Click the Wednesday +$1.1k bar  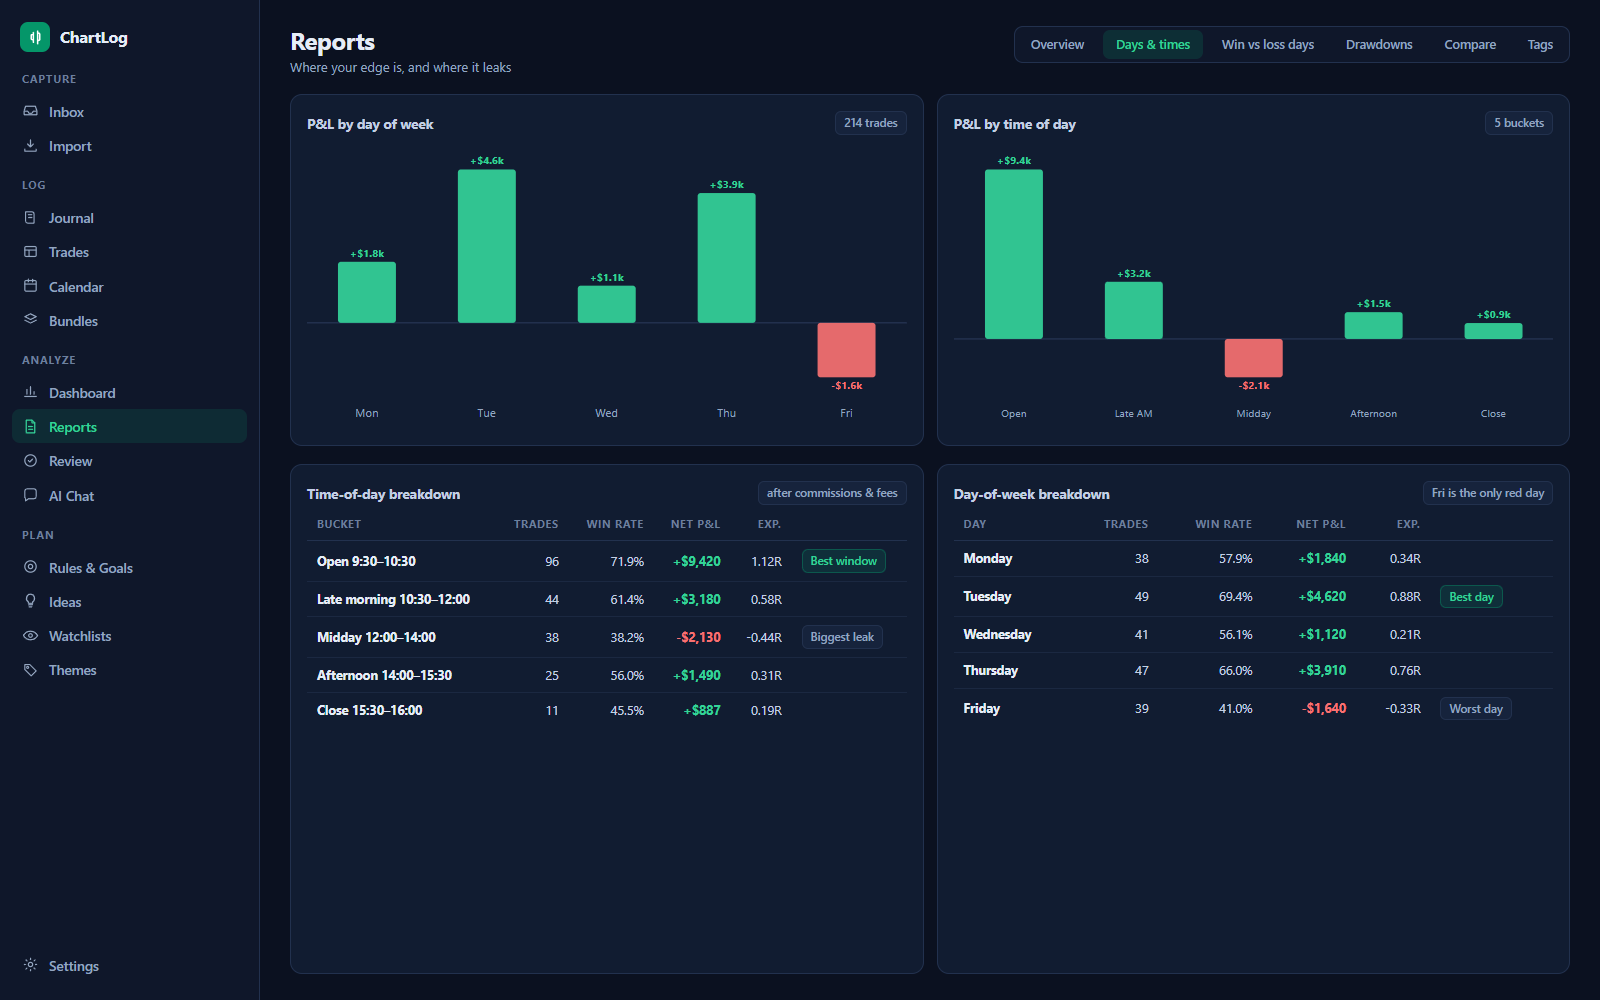(606, 304)
